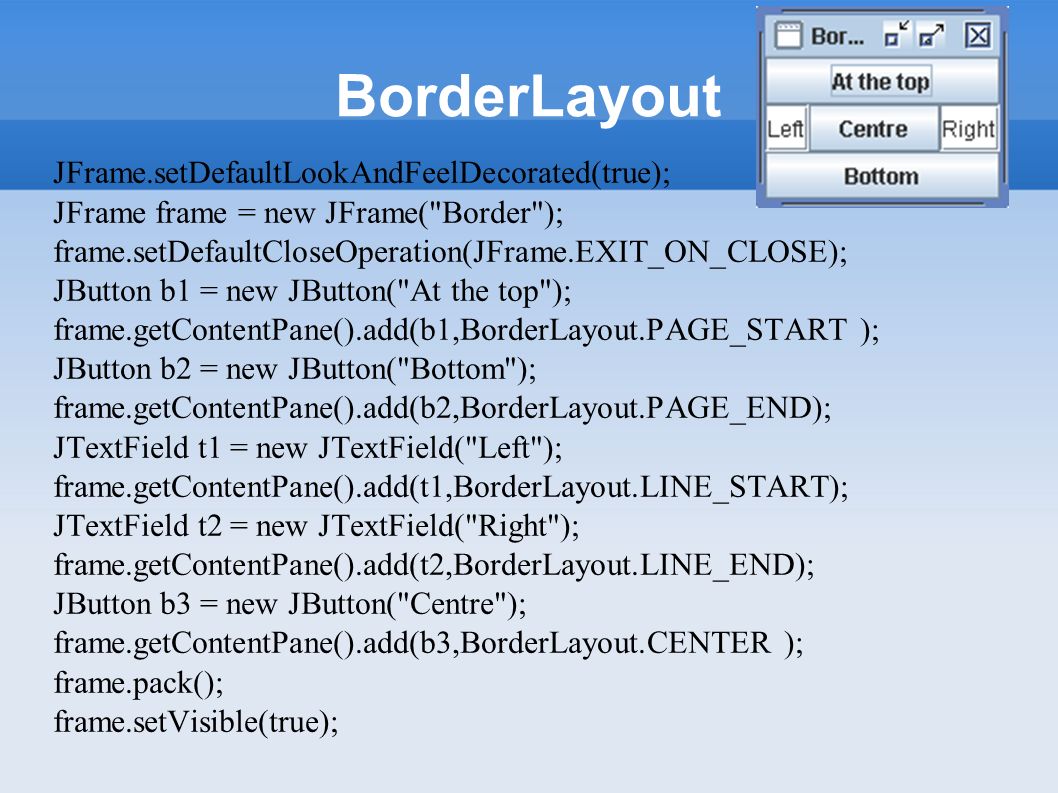Close the Border window
Image resolution: width=1058 pixels, height=793 pixels.
tap(978, 35)
